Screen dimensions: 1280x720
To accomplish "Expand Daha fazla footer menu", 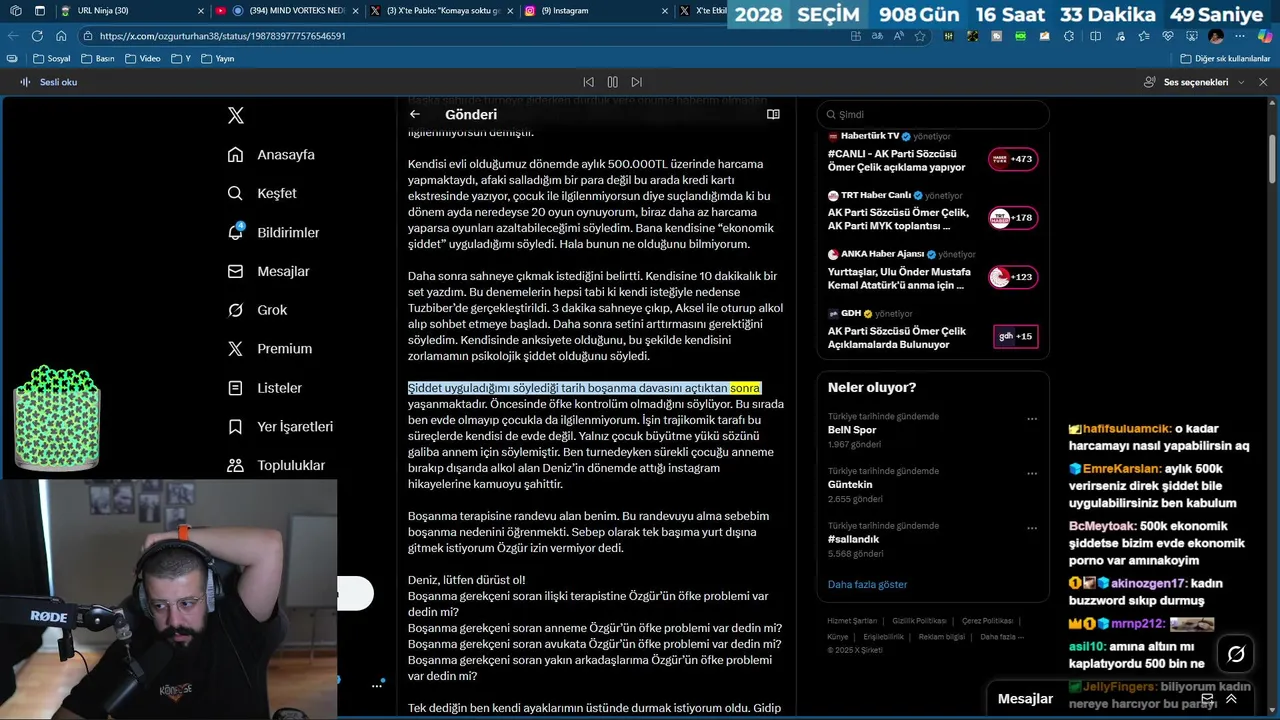I will [1002, 637].
